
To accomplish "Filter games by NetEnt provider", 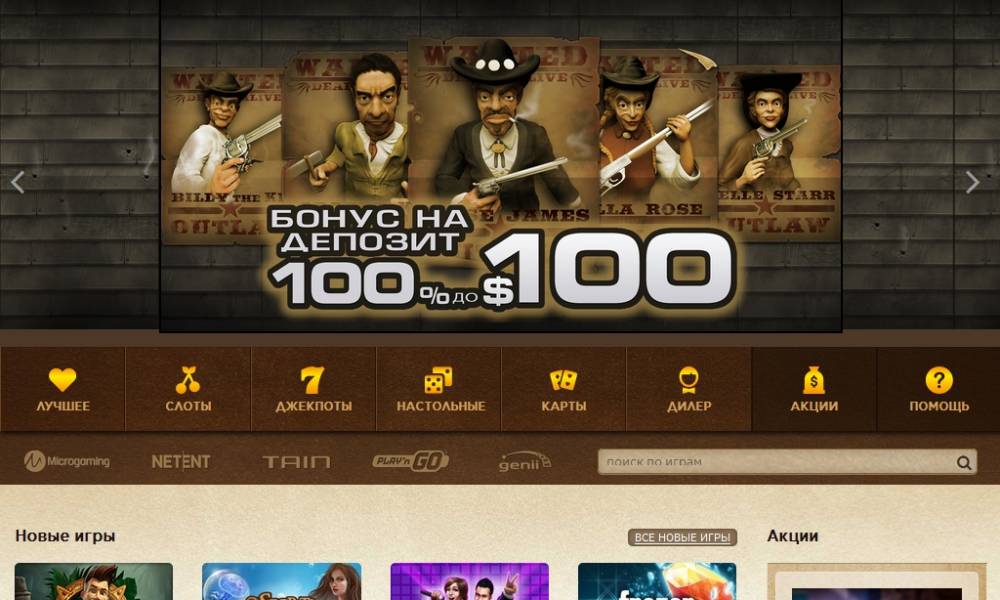I will 180,461.
